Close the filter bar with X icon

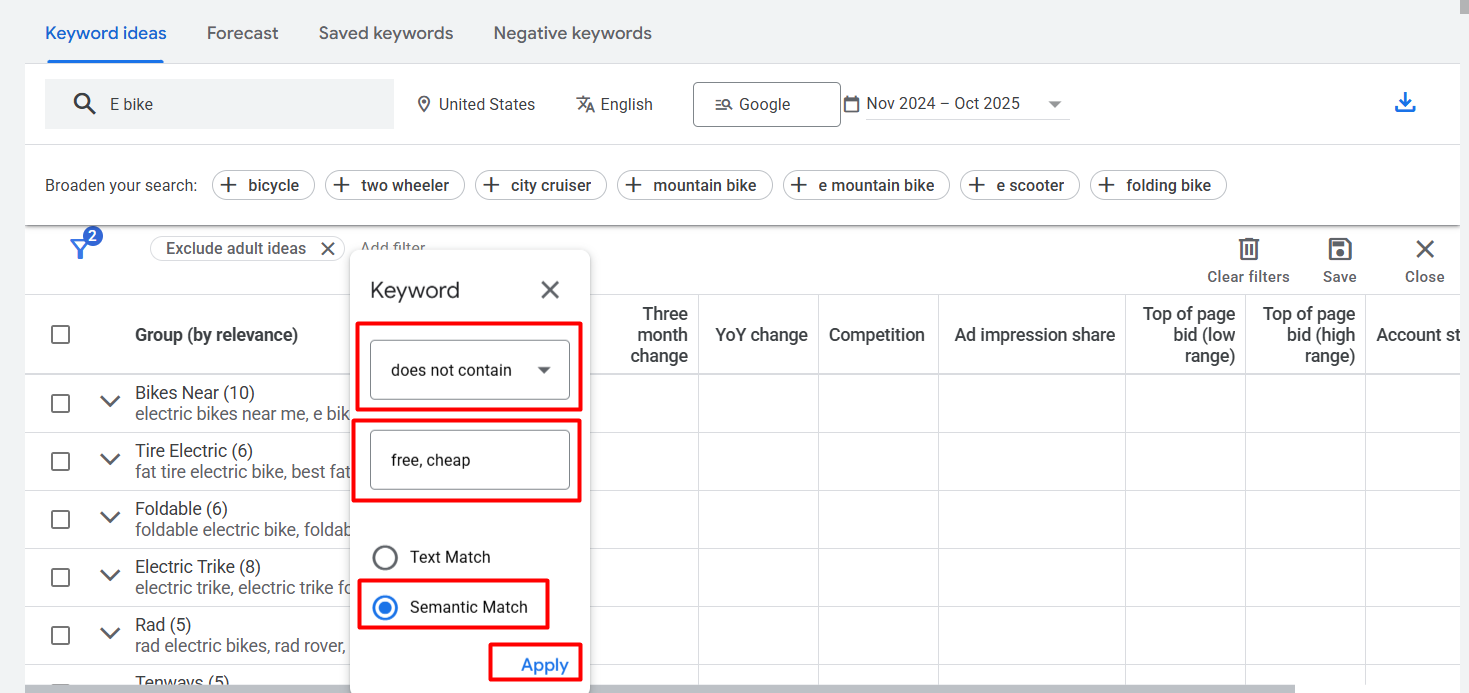(1424, 249)
